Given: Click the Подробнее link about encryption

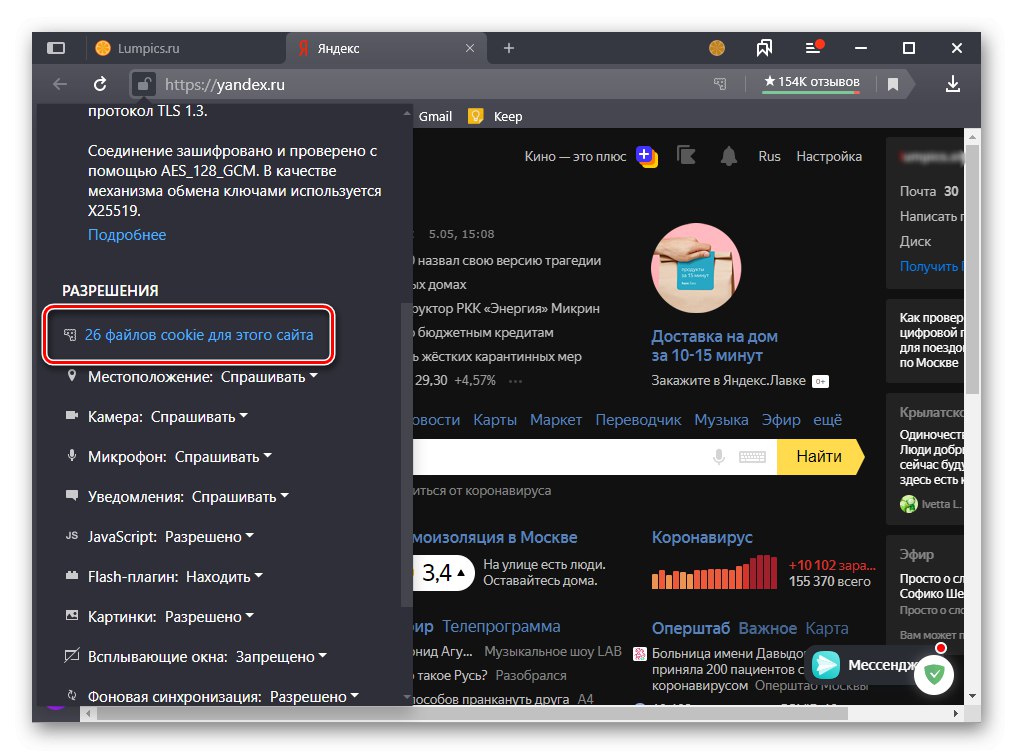Looking at the screenshot, I should tap(126, 234).
